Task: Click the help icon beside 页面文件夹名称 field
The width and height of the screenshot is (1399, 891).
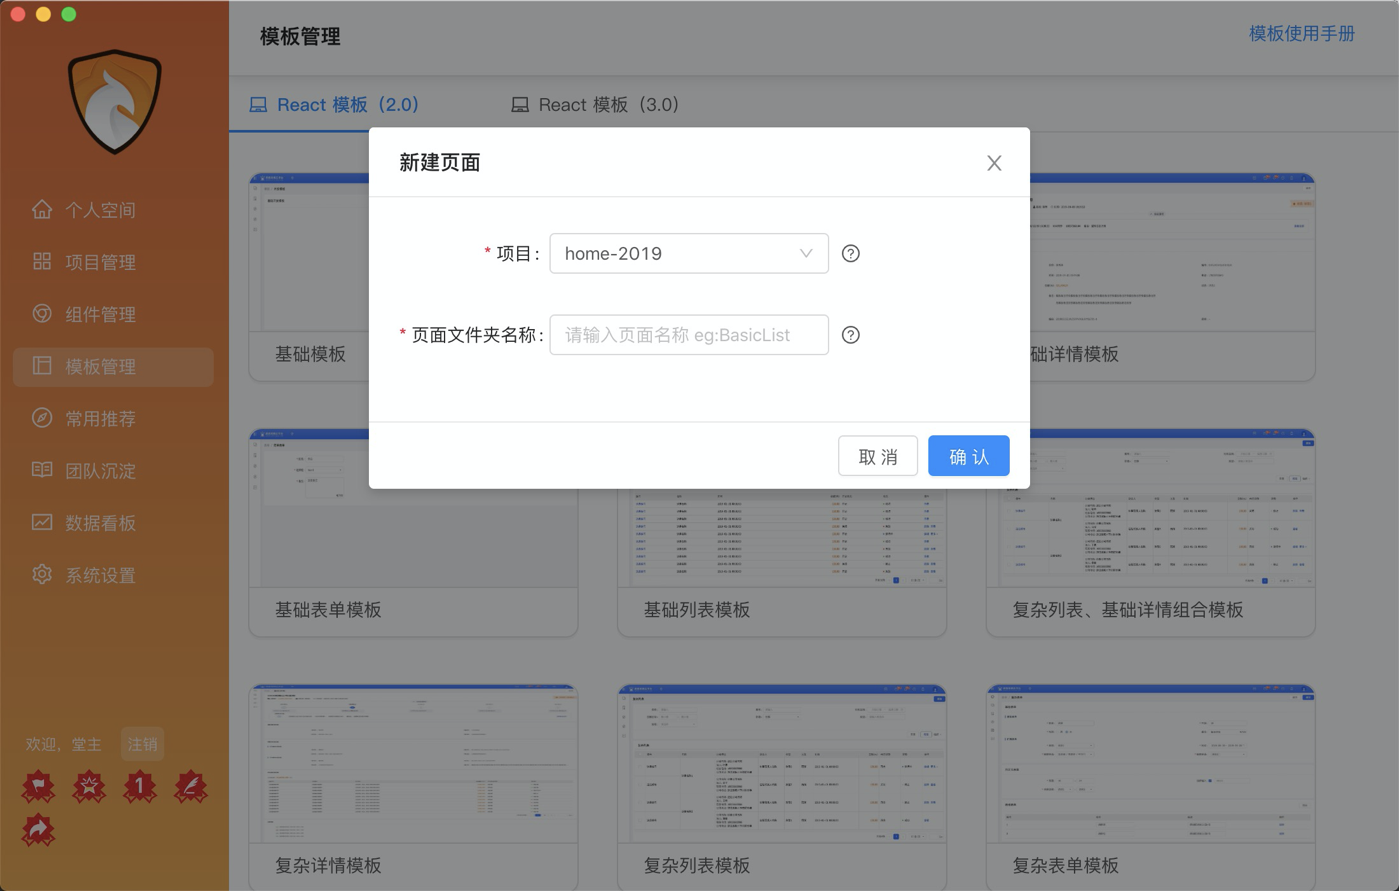Action: tap(851, 335)
